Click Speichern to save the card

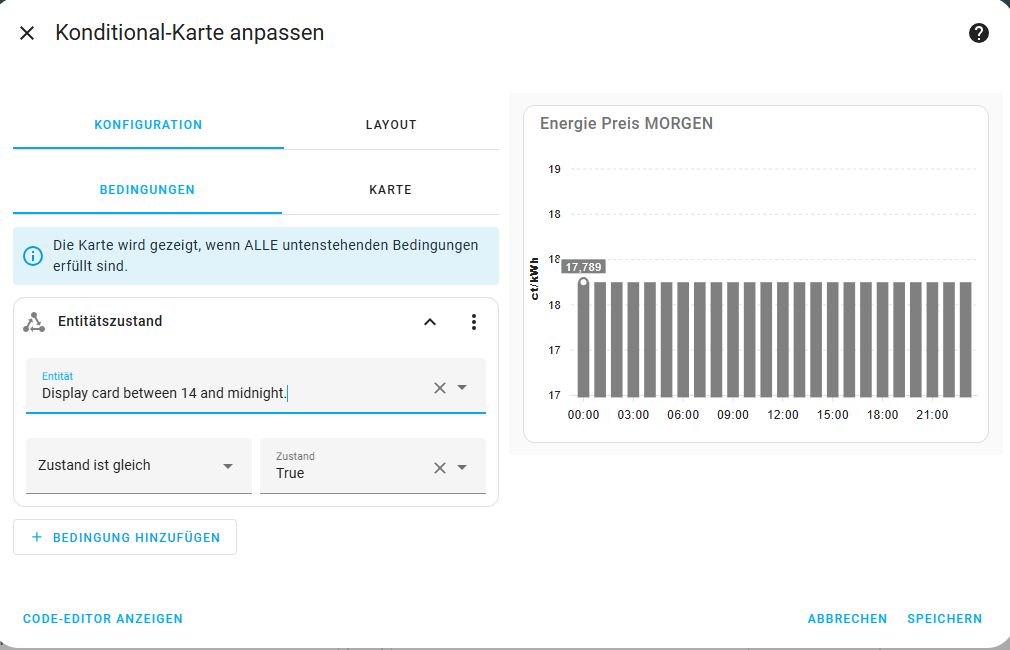[x=944, y=618]
